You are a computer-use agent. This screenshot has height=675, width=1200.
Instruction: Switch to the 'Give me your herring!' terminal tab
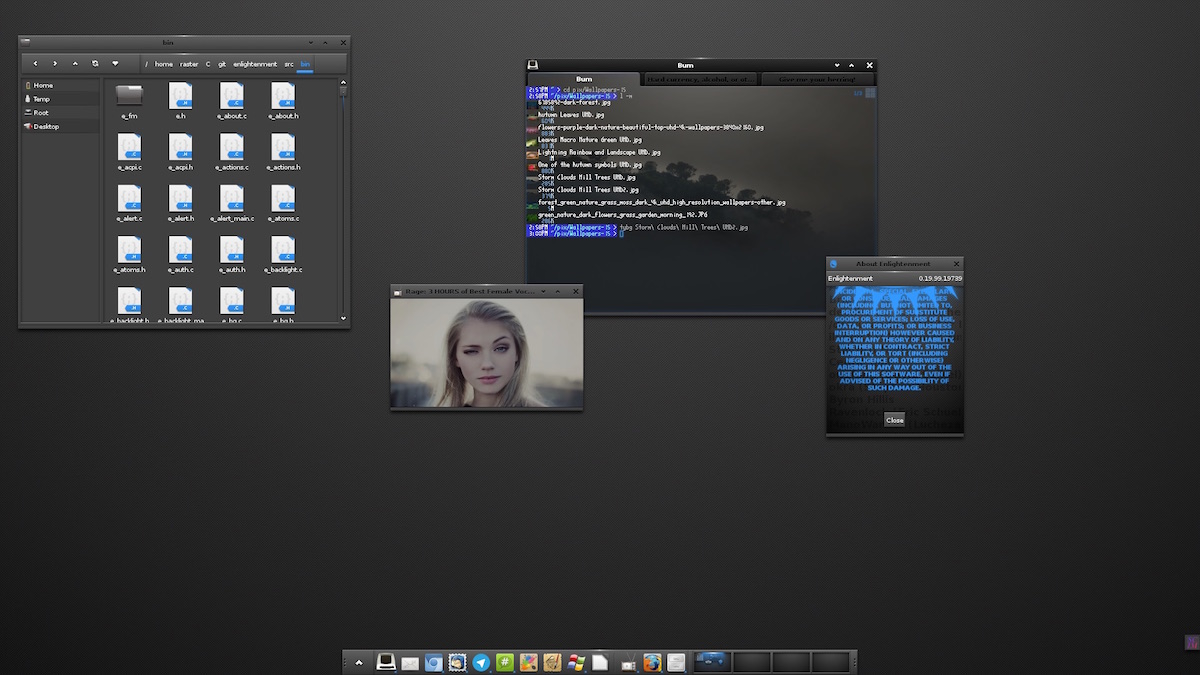click(x=818, y=78)
